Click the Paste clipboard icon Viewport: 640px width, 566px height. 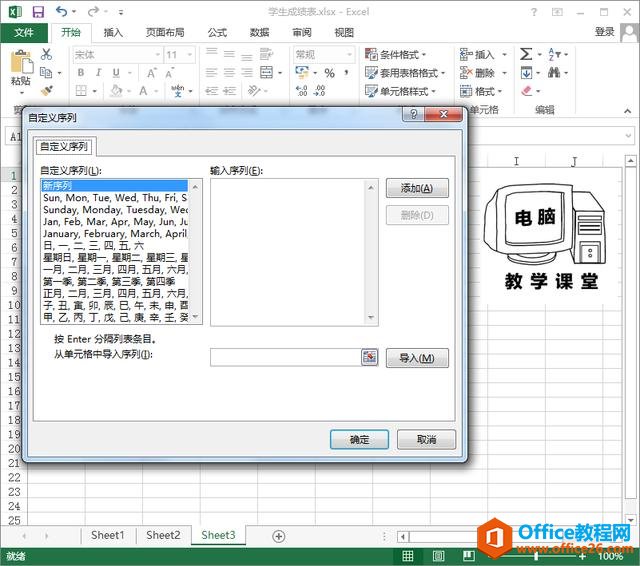[x=21, y=62]
